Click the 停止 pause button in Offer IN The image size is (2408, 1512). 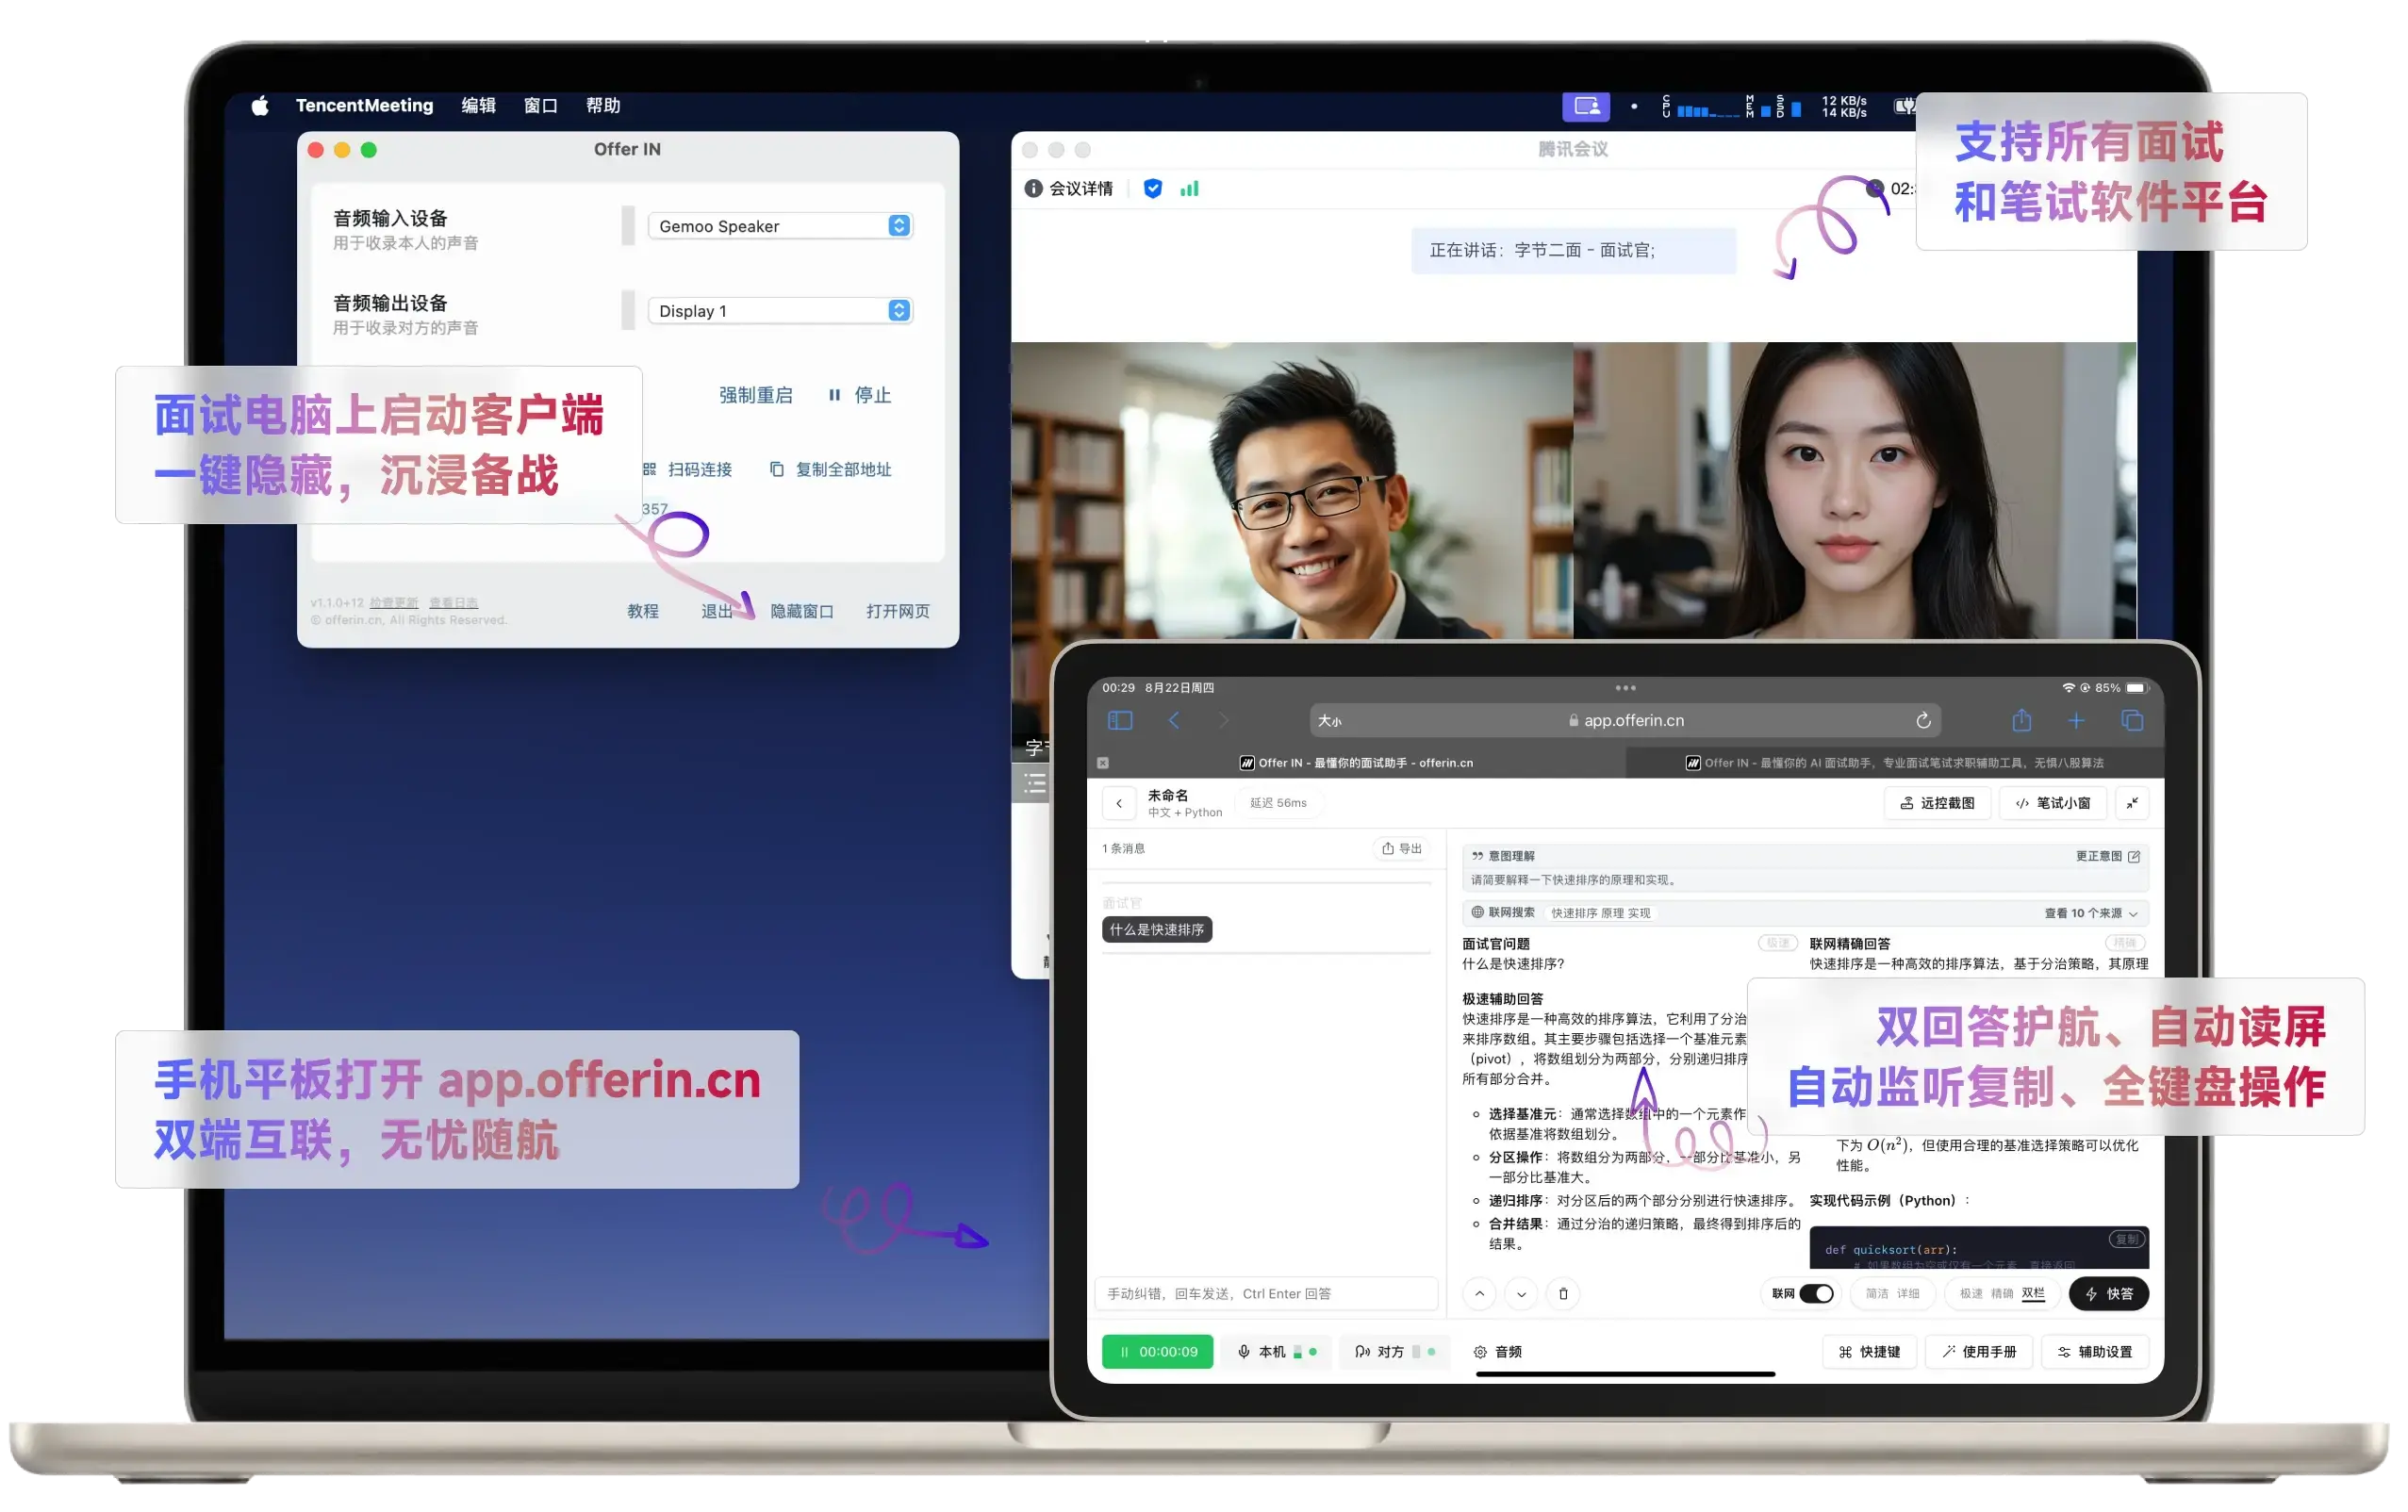[x=859, y=395]
